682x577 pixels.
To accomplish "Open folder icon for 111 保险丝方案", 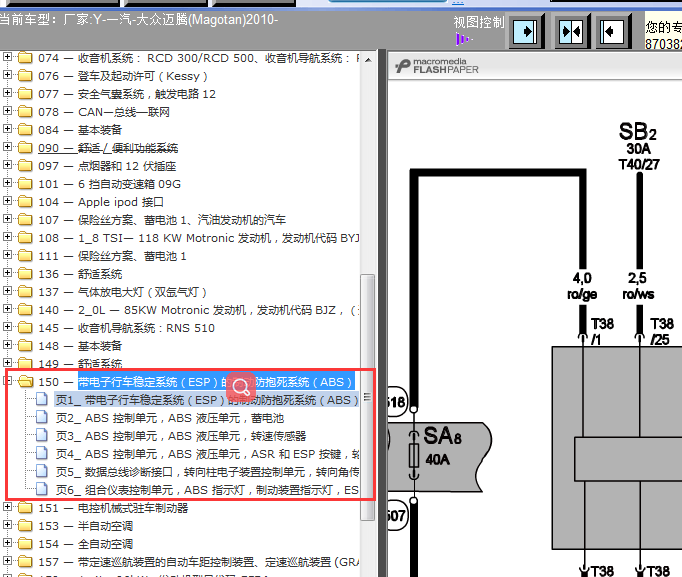I will [25, 256].
